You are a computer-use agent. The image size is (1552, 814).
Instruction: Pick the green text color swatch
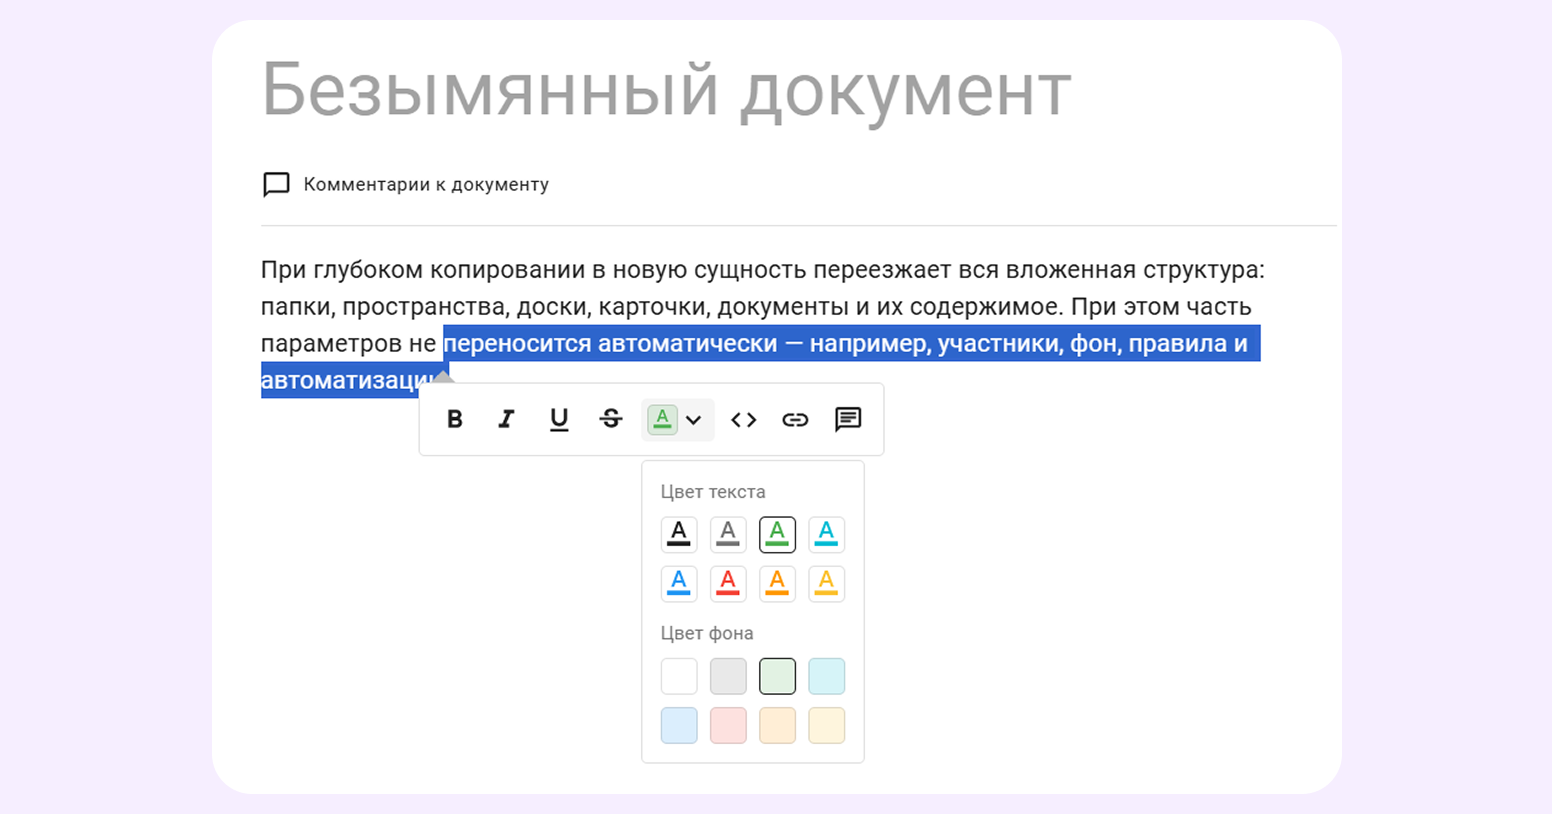777,535
